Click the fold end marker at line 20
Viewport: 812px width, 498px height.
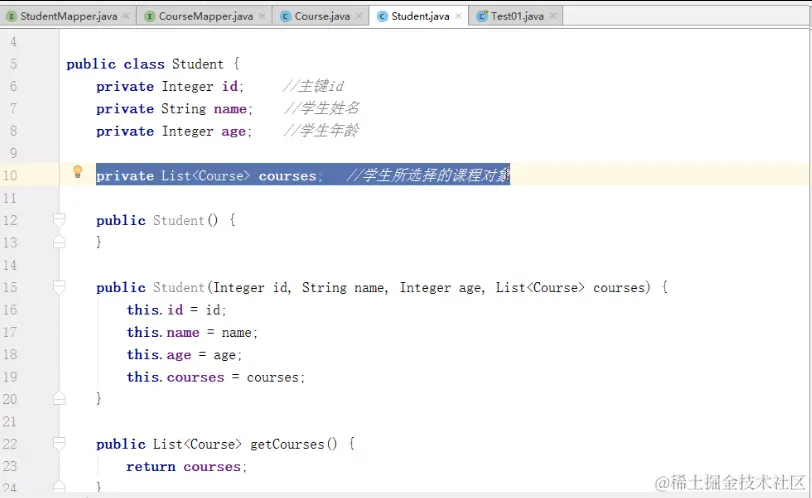click(59, 398)
